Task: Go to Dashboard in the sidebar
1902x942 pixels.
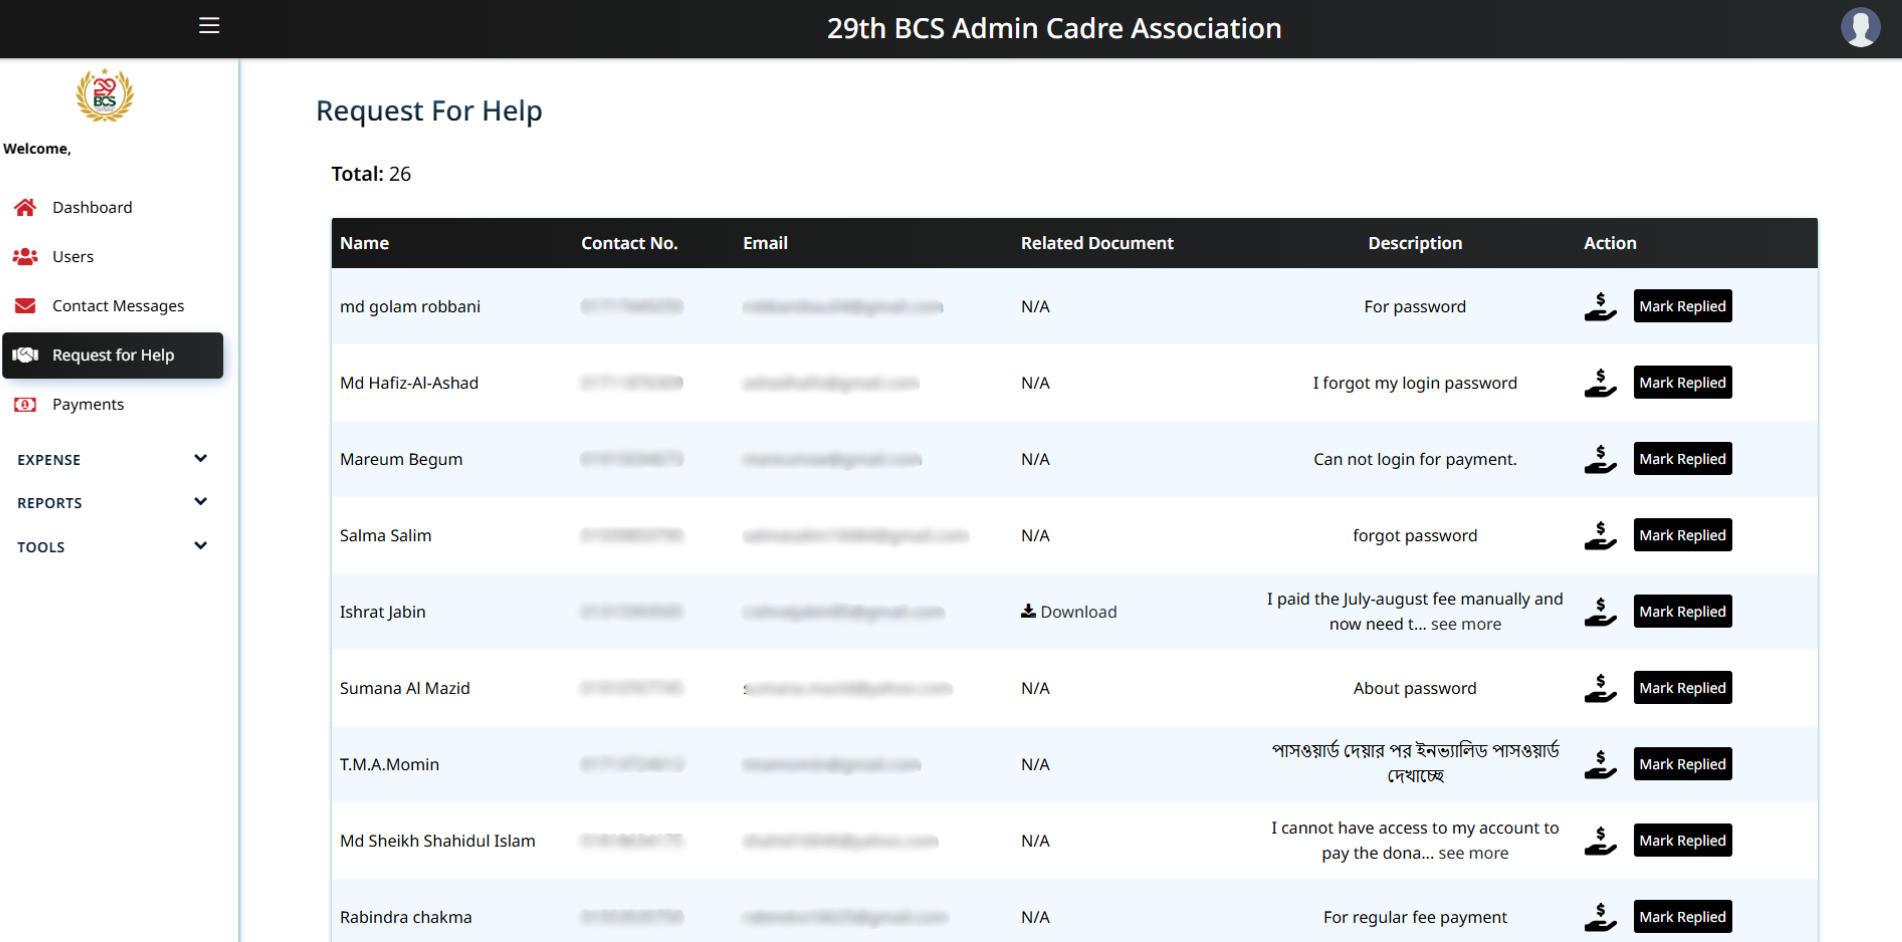Action: click(x=92, y=208)
